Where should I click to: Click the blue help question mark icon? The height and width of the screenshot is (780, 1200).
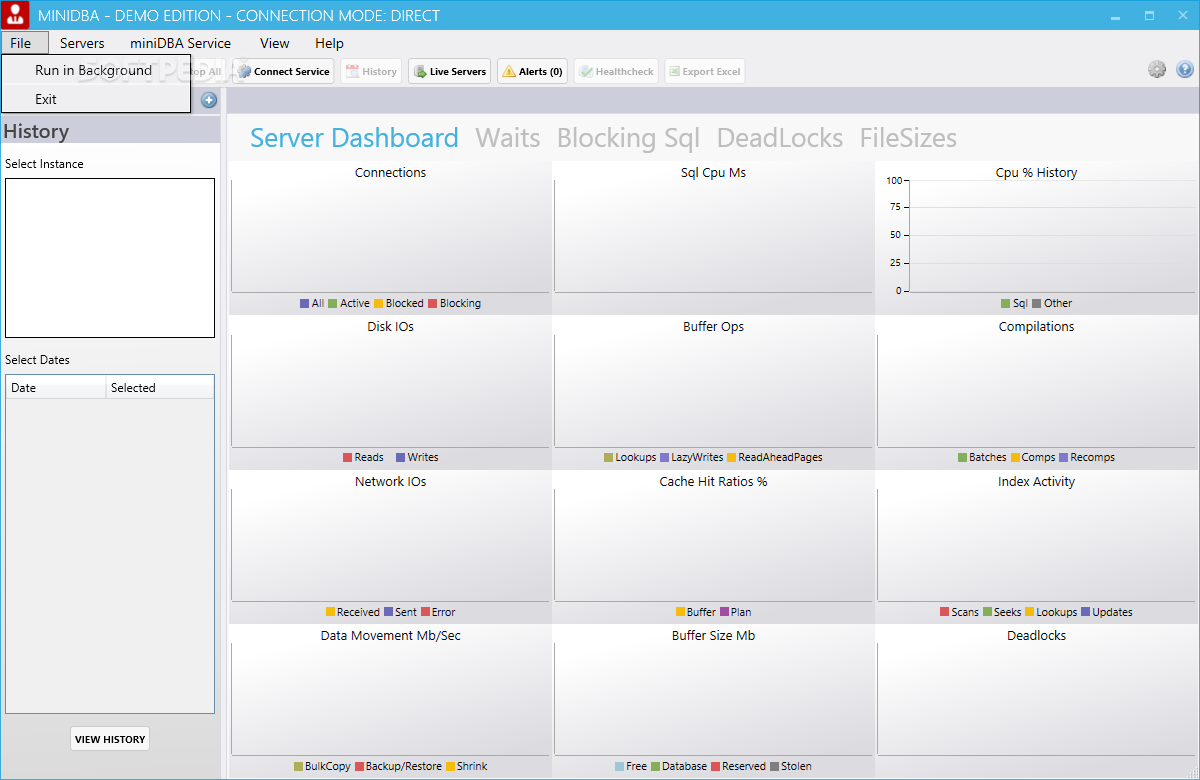(x=1185, y=69)
